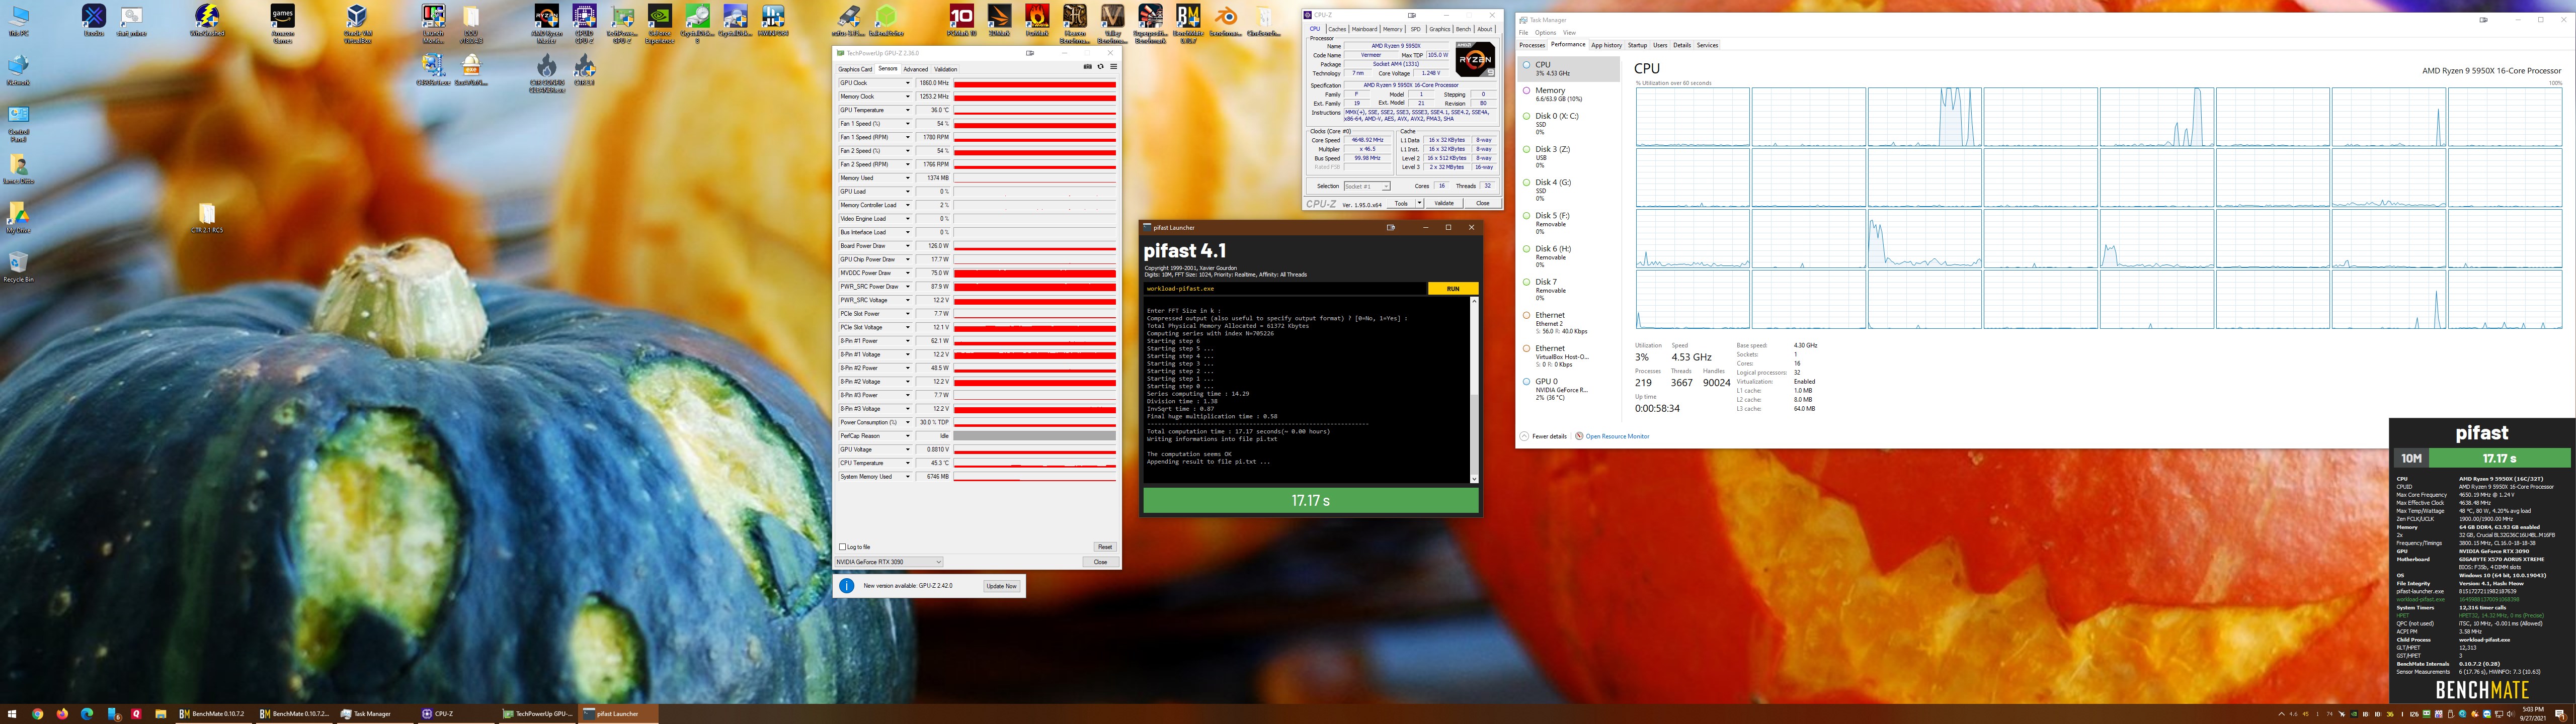Screen dimensions: 2576x724
Task: Select Disk 0 (X: C:) in Task Manager
Action: pos(1568,123)
